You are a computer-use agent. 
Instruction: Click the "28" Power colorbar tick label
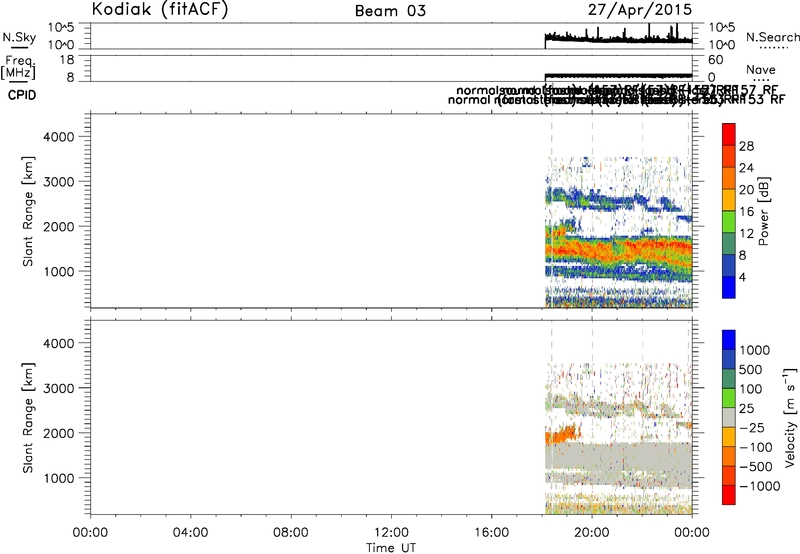point(746,146)
